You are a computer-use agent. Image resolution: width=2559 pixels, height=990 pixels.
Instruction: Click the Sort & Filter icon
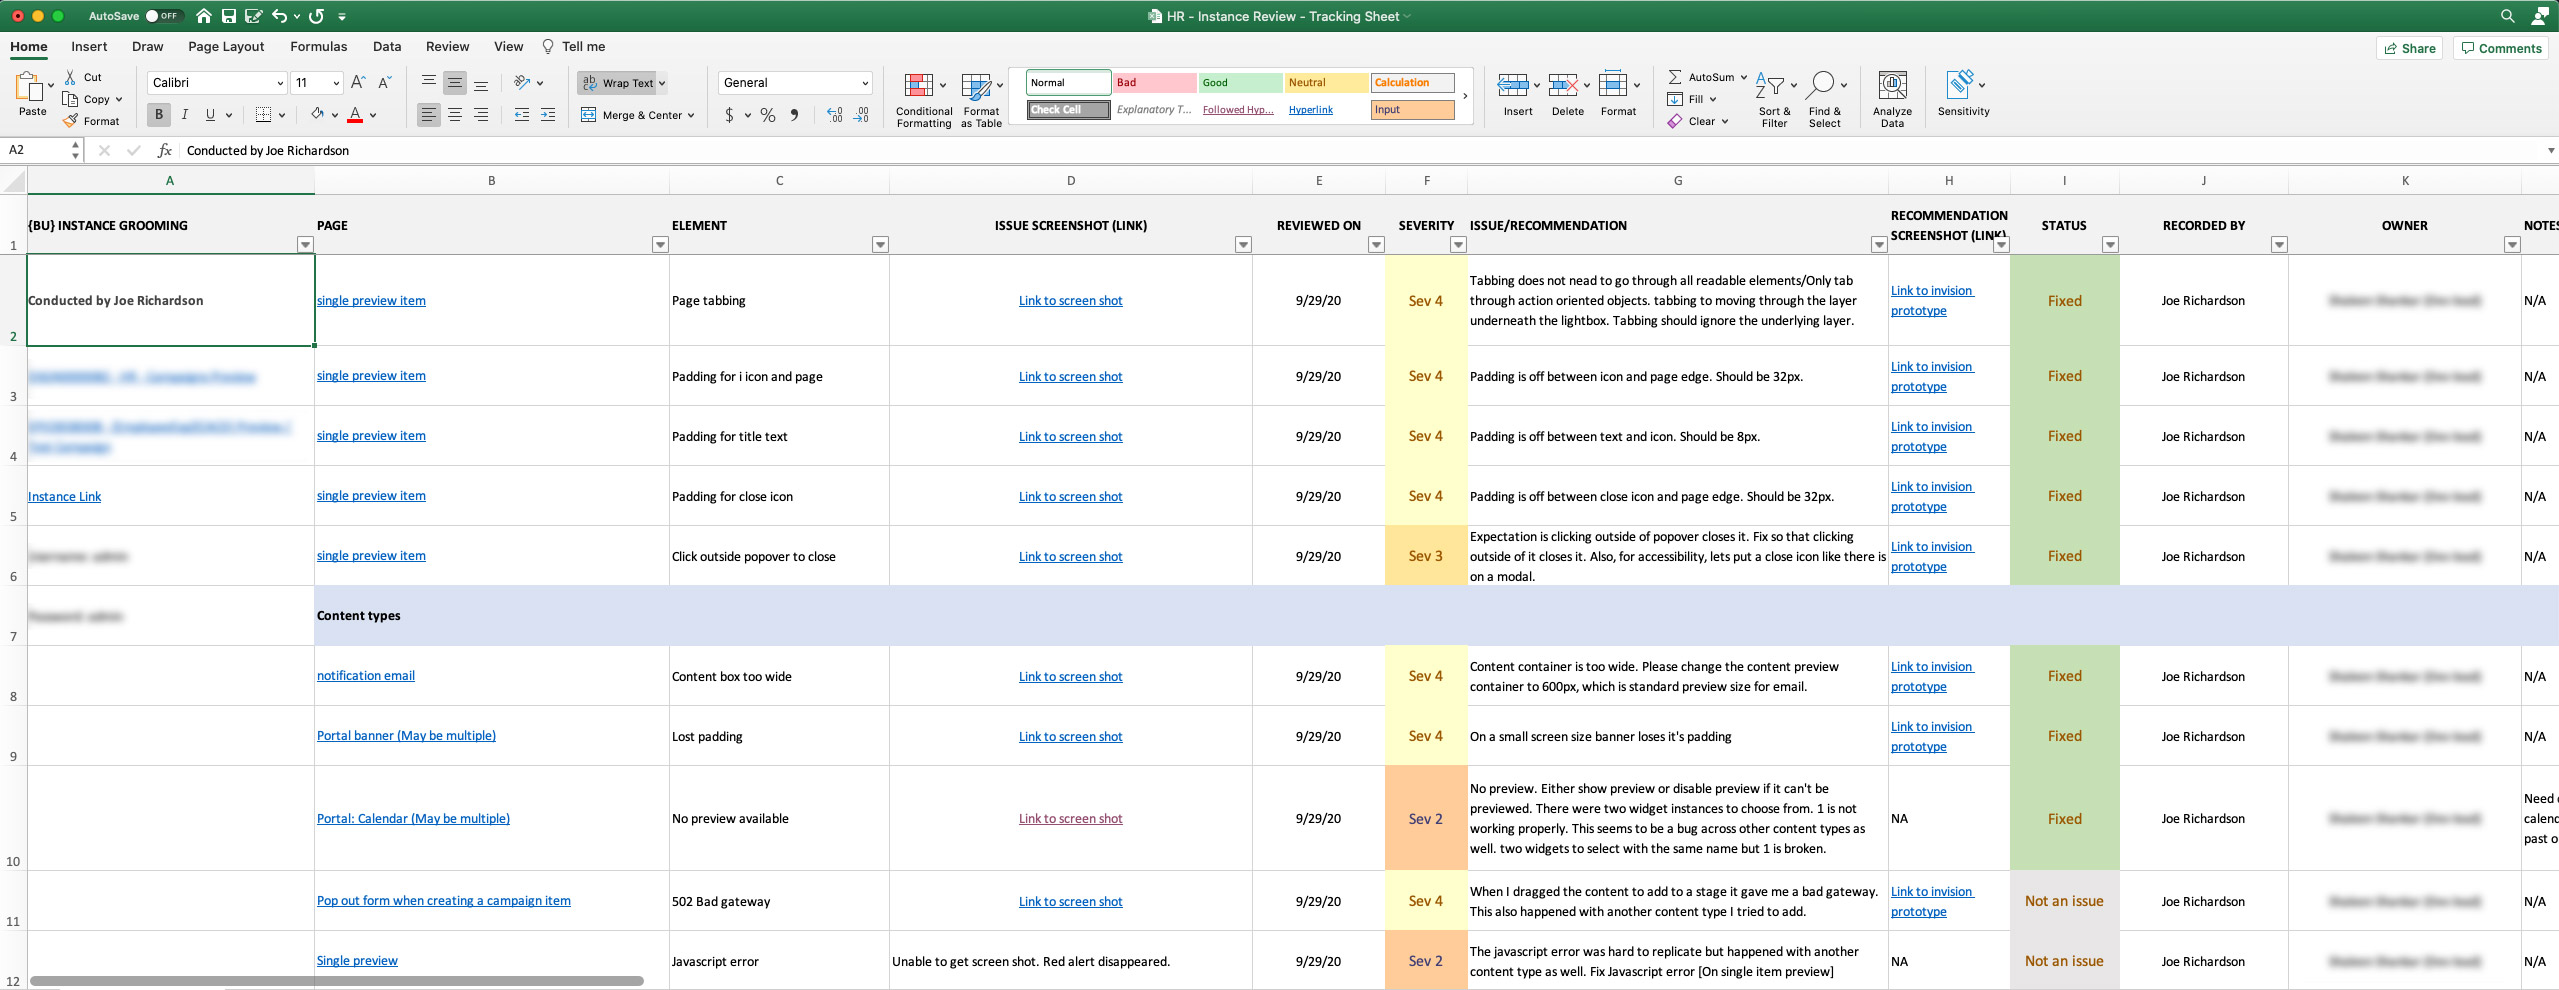click(1769, 86)
